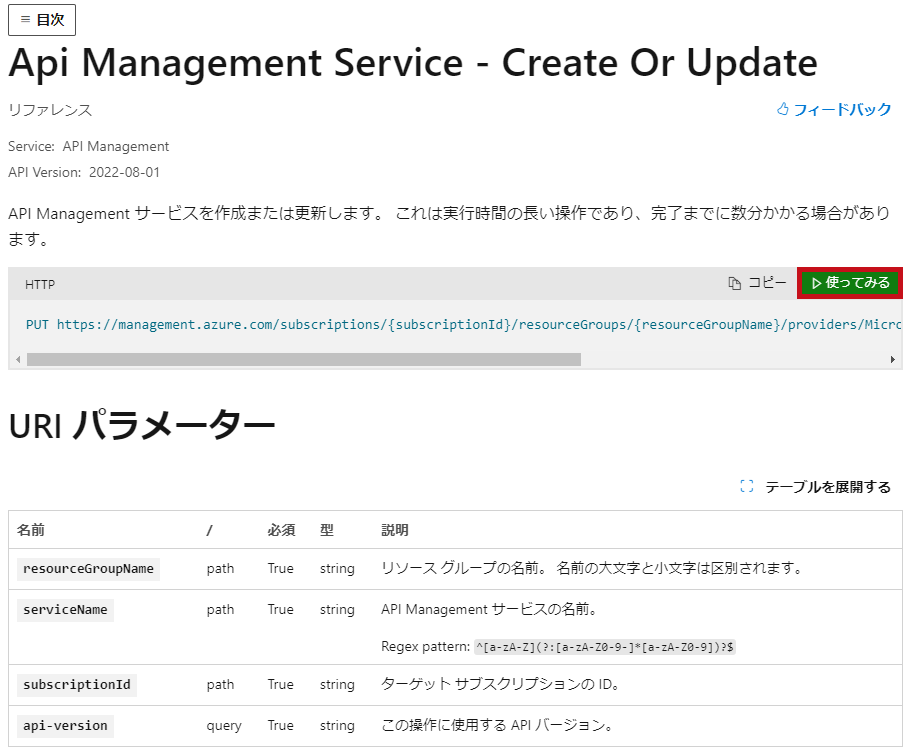Screen dimensions: 907x753
Task: Click the PUT request URL text
Action: (463, 325)
